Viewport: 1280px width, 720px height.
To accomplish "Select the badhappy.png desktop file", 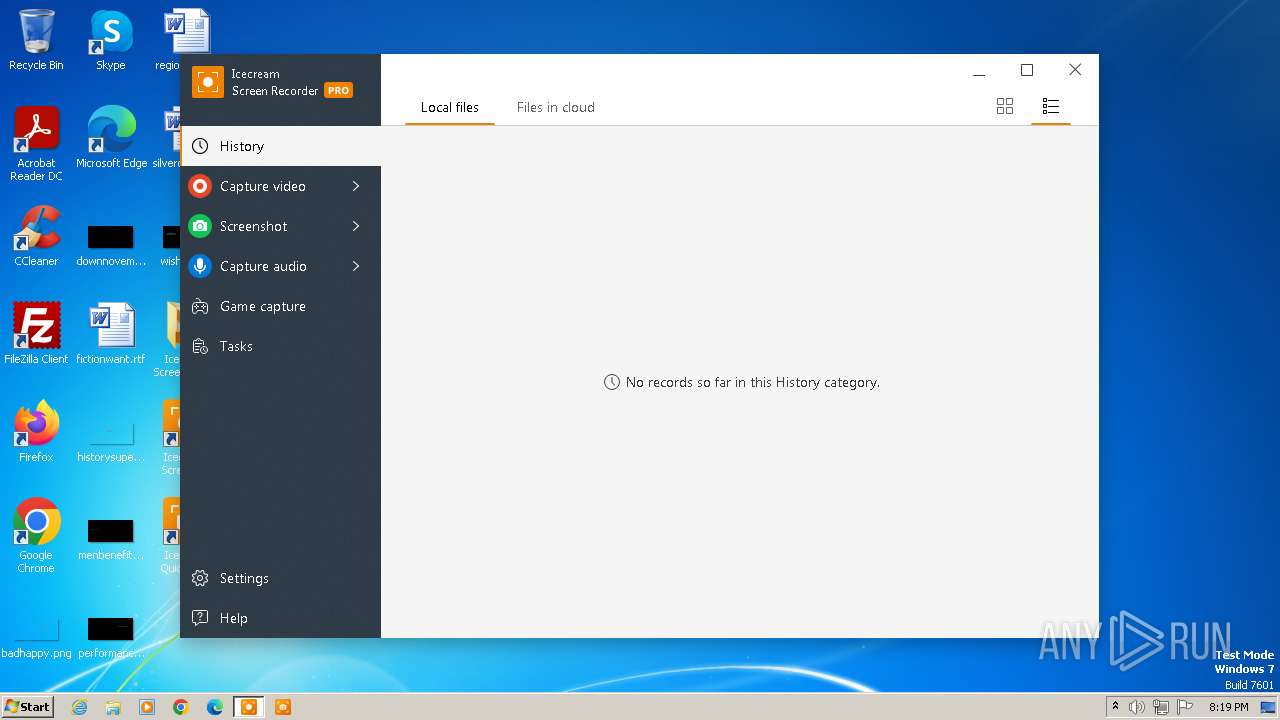I will click(x=36, y=636).
